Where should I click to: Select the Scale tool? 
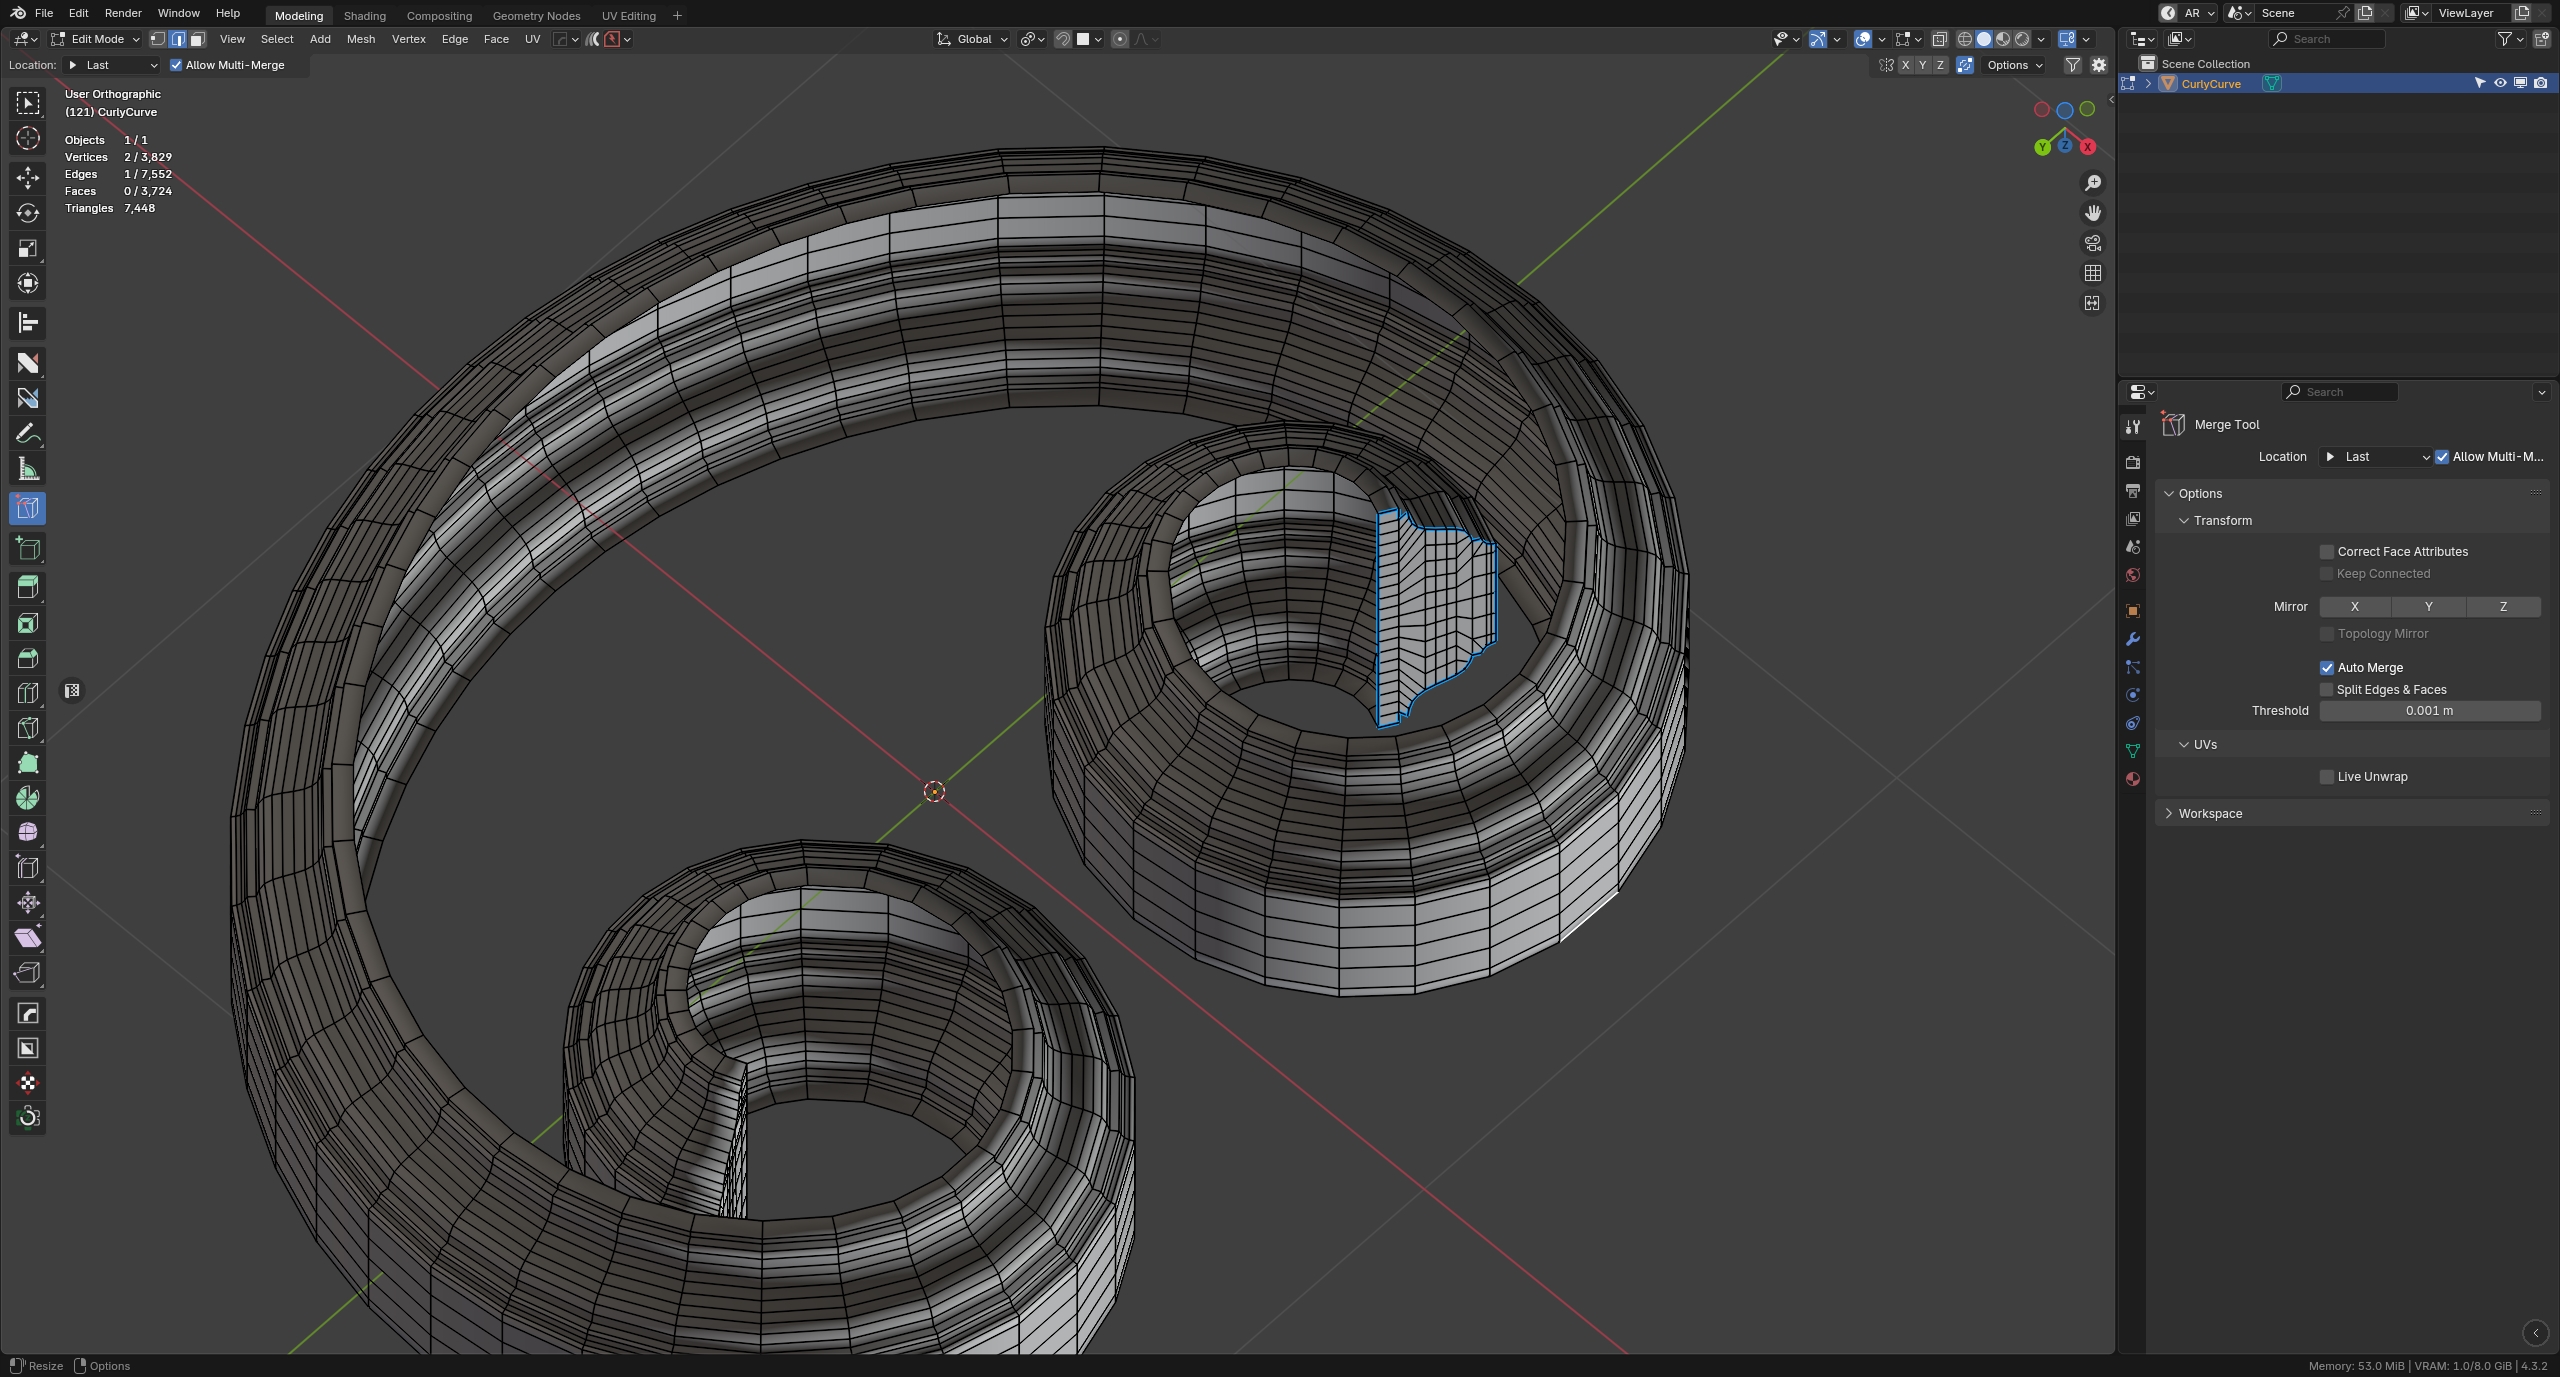(28, 248)
